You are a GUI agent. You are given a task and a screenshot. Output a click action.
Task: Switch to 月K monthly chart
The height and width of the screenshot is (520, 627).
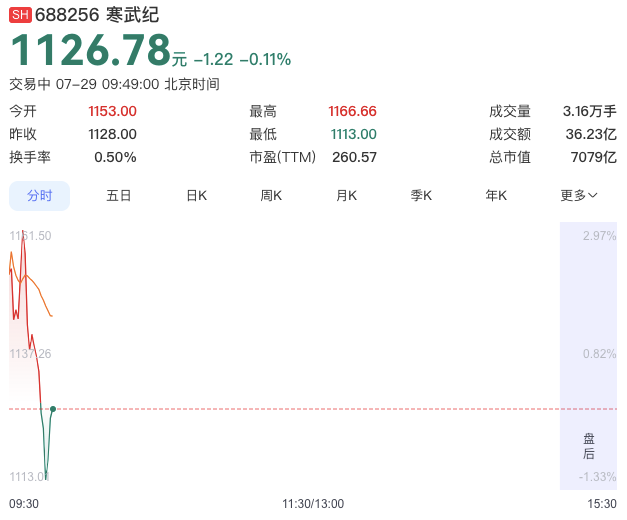pos(346,196)
